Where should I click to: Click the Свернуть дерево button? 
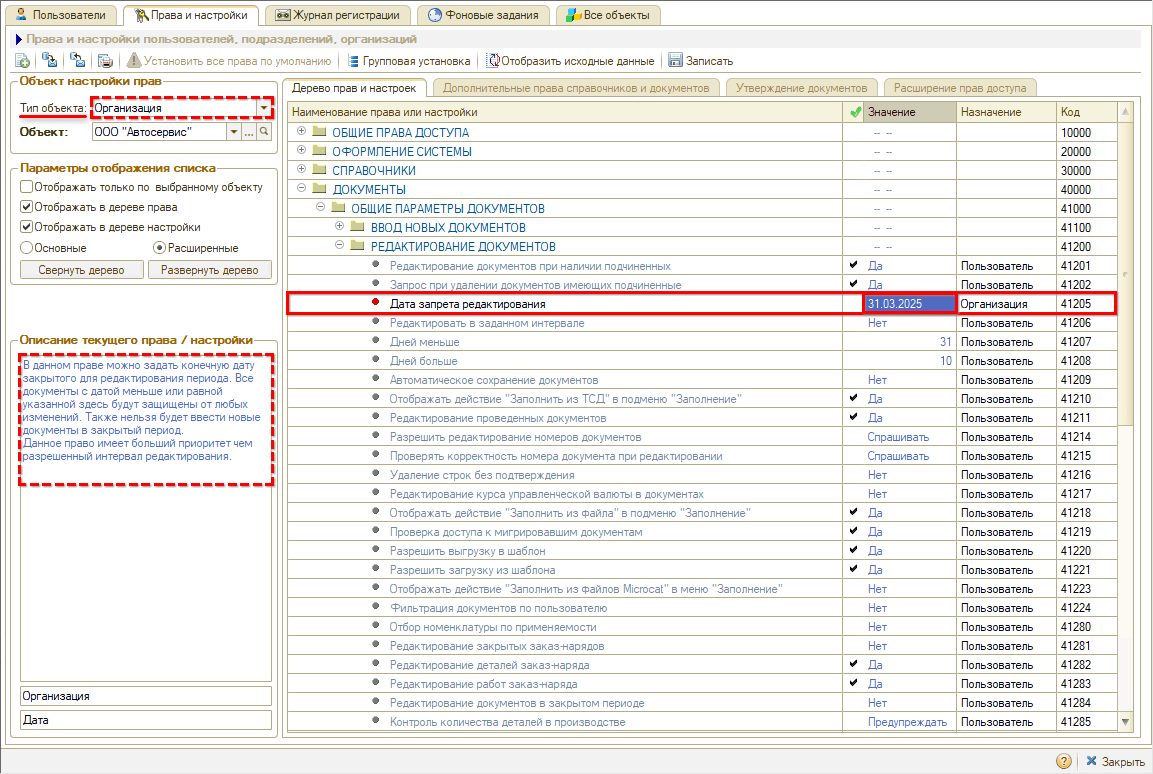point(82,270)
